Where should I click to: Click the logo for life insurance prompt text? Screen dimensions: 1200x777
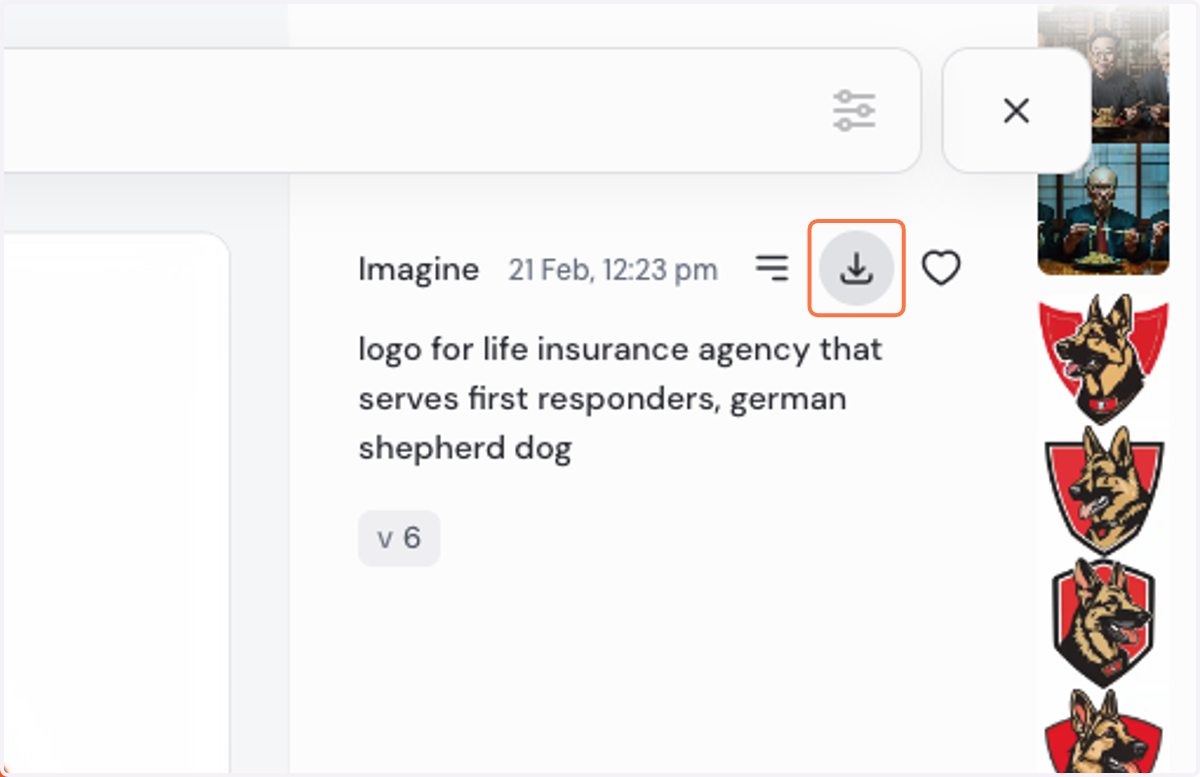620,399
